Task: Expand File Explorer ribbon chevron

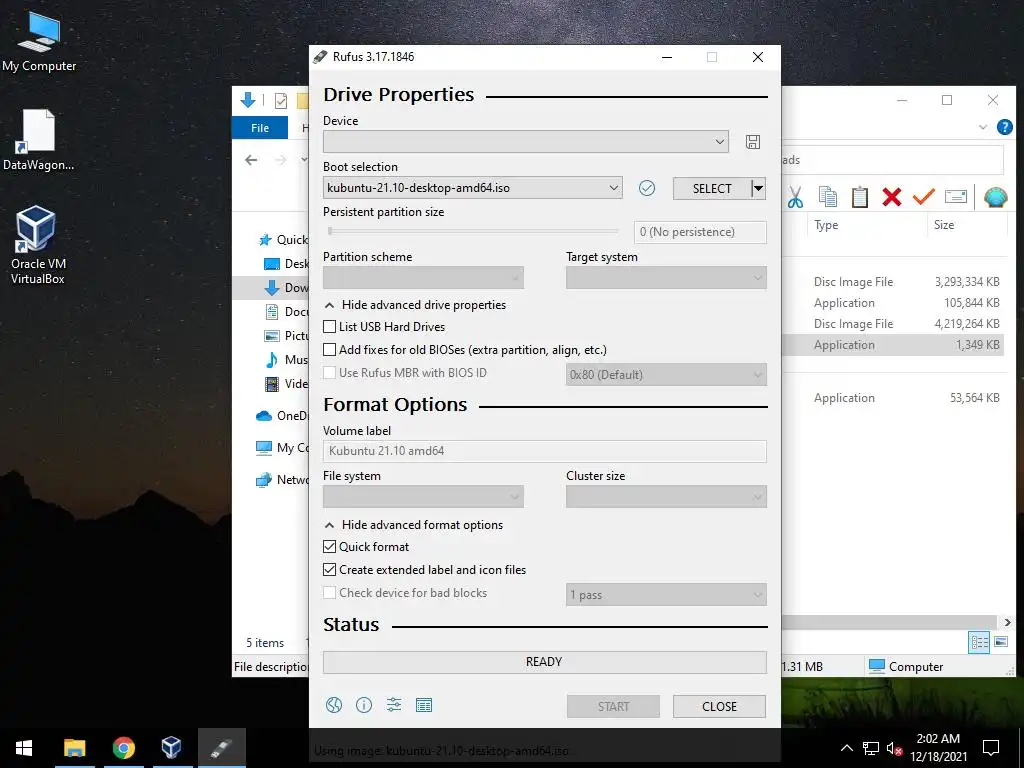Action: (982, 127)
